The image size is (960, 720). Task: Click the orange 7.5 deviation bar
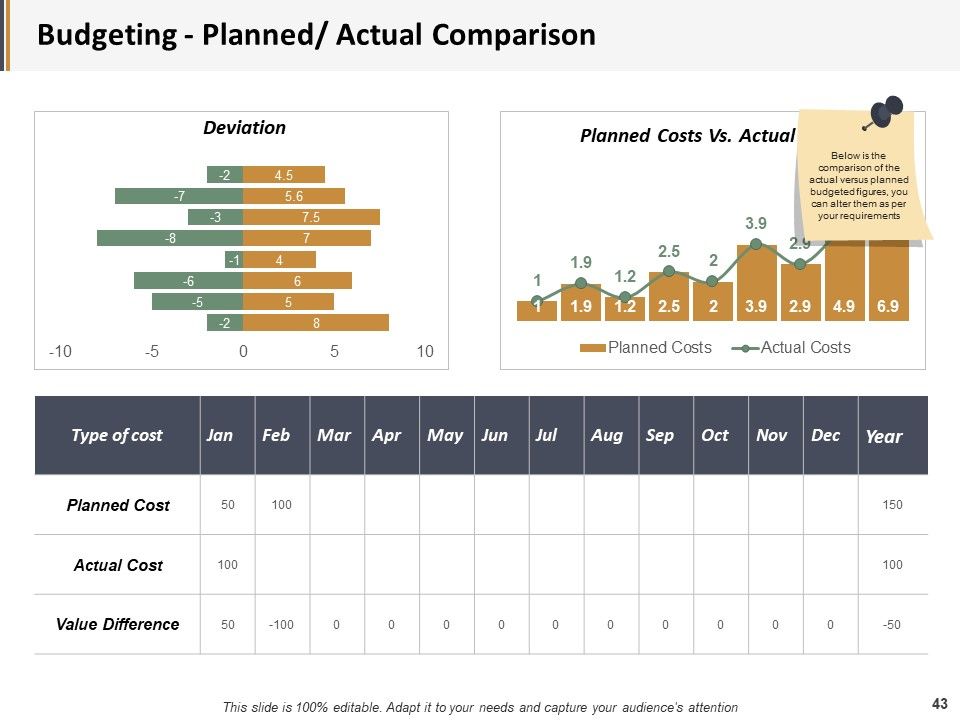point(312,217)
